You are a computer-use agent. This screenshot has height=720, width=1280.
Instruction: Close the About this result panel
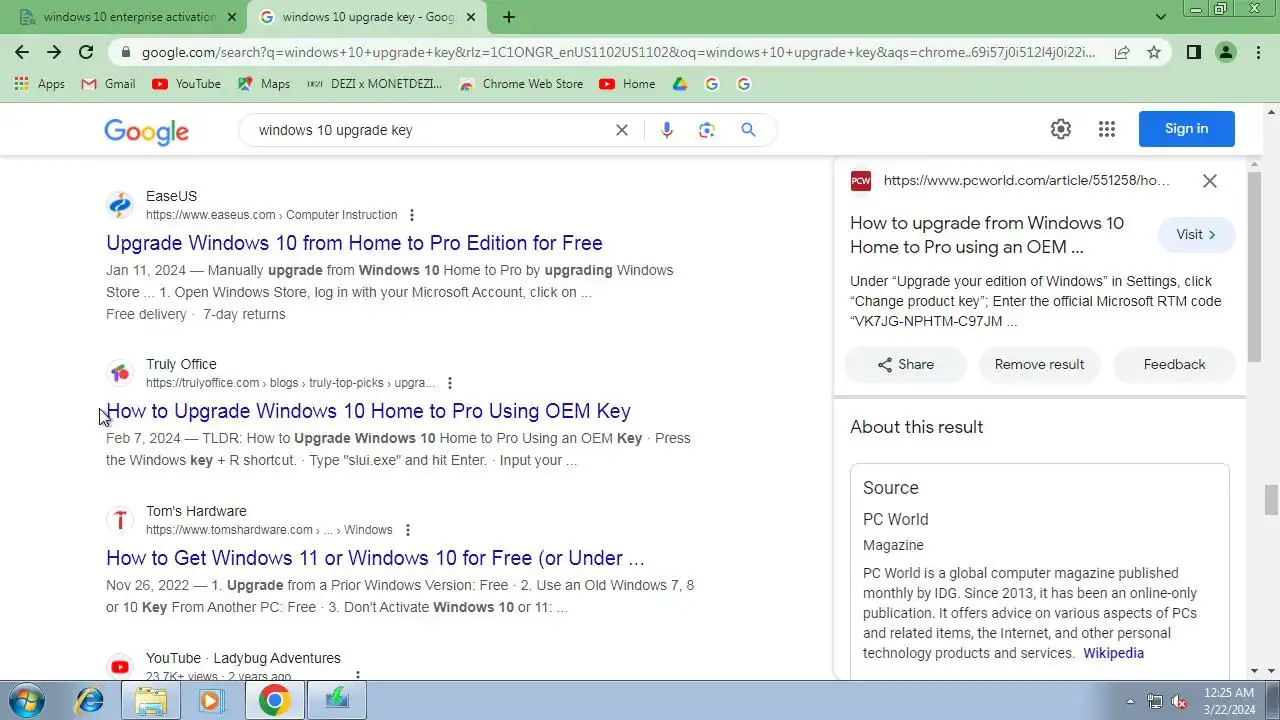[1210, 181]
